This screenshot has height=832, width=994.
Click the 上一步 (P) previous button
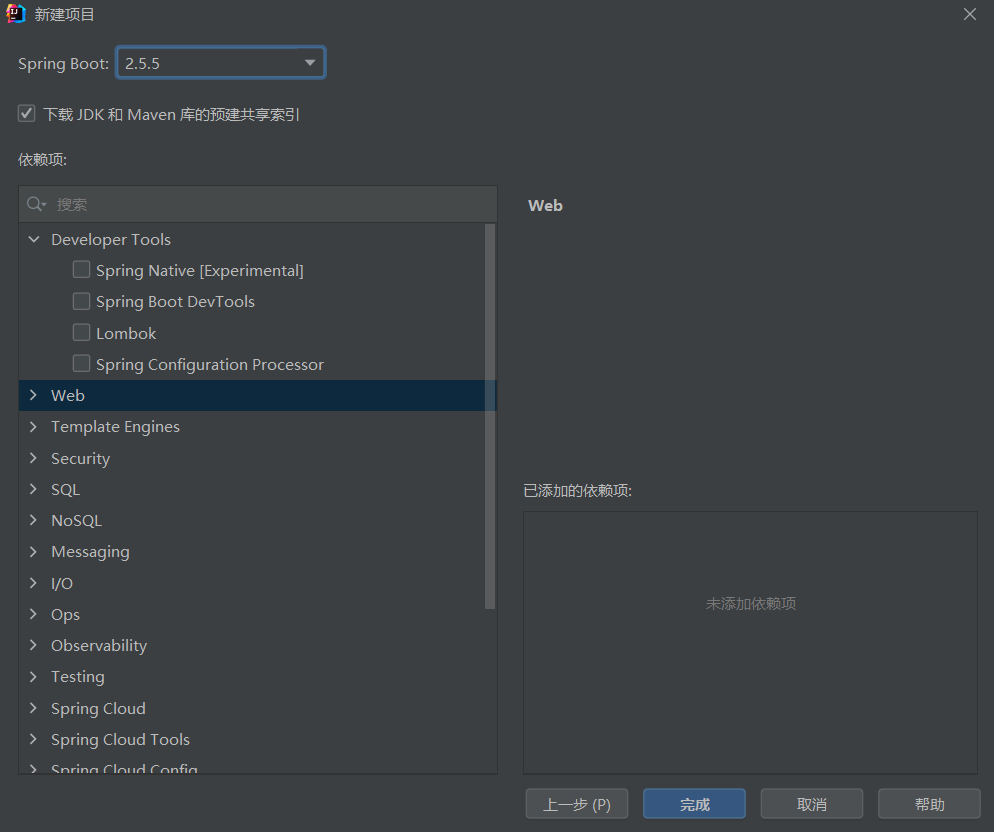pyautogui.click(x=577, y=803)
